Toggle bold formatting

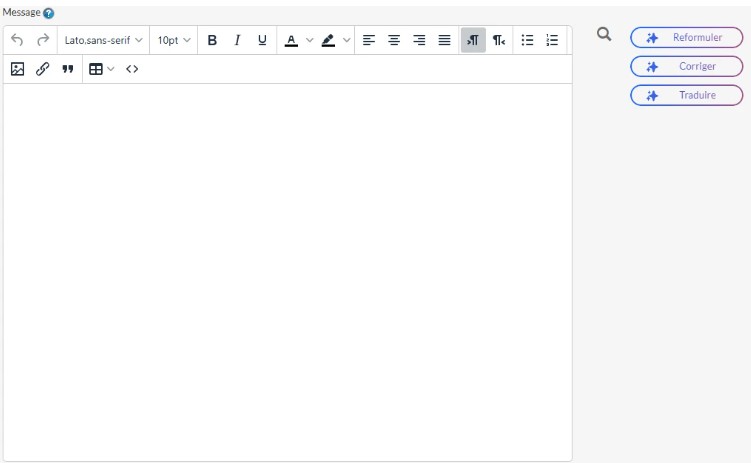click(212, 40)
